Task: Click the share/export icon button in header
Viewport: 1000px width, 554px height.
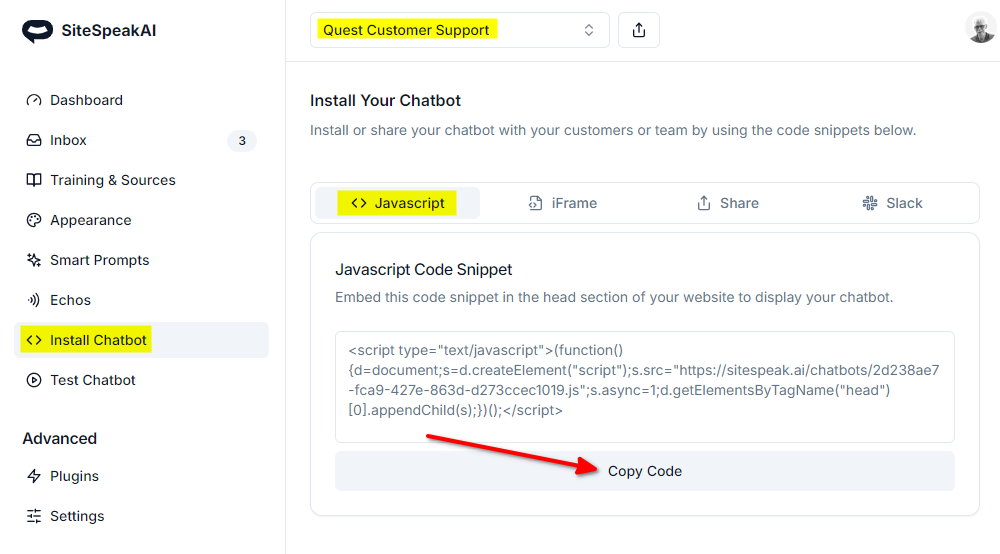Action: [x=639, y=30]
